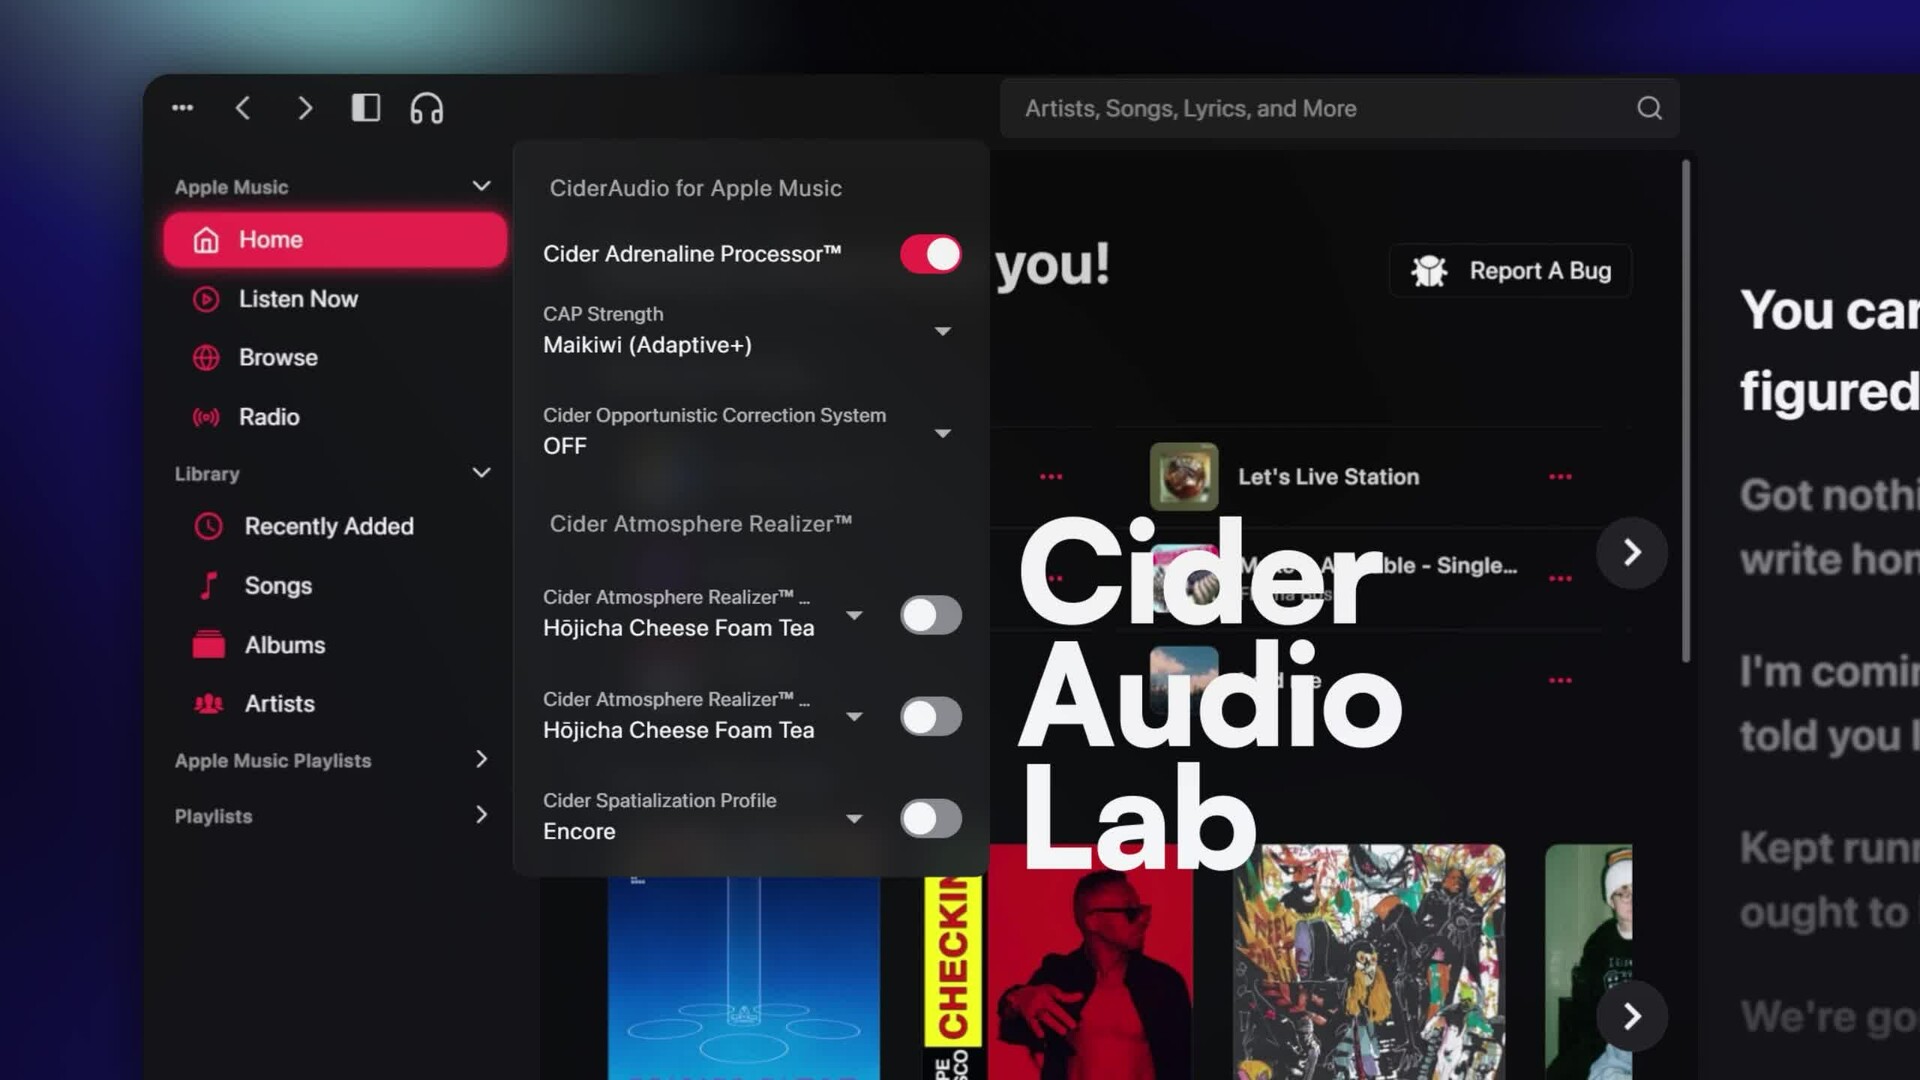Screen dimensions: 1920x1080
Task: Disable Cider Adrenaline Processor toggle
Action: click(x=930, y=254)
